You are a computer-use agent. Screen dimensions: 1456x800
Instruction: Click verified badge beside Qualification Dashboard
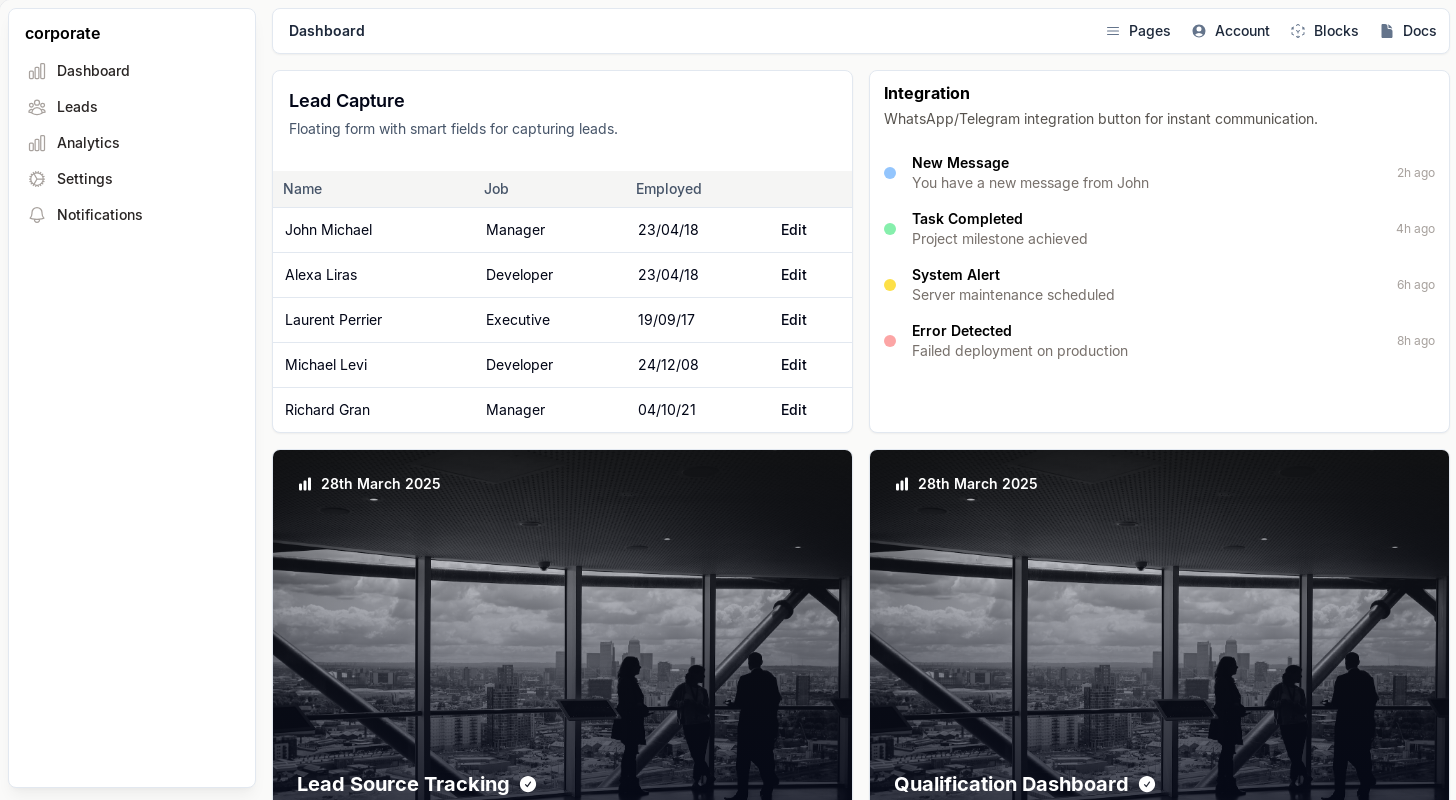(1147, 785)
